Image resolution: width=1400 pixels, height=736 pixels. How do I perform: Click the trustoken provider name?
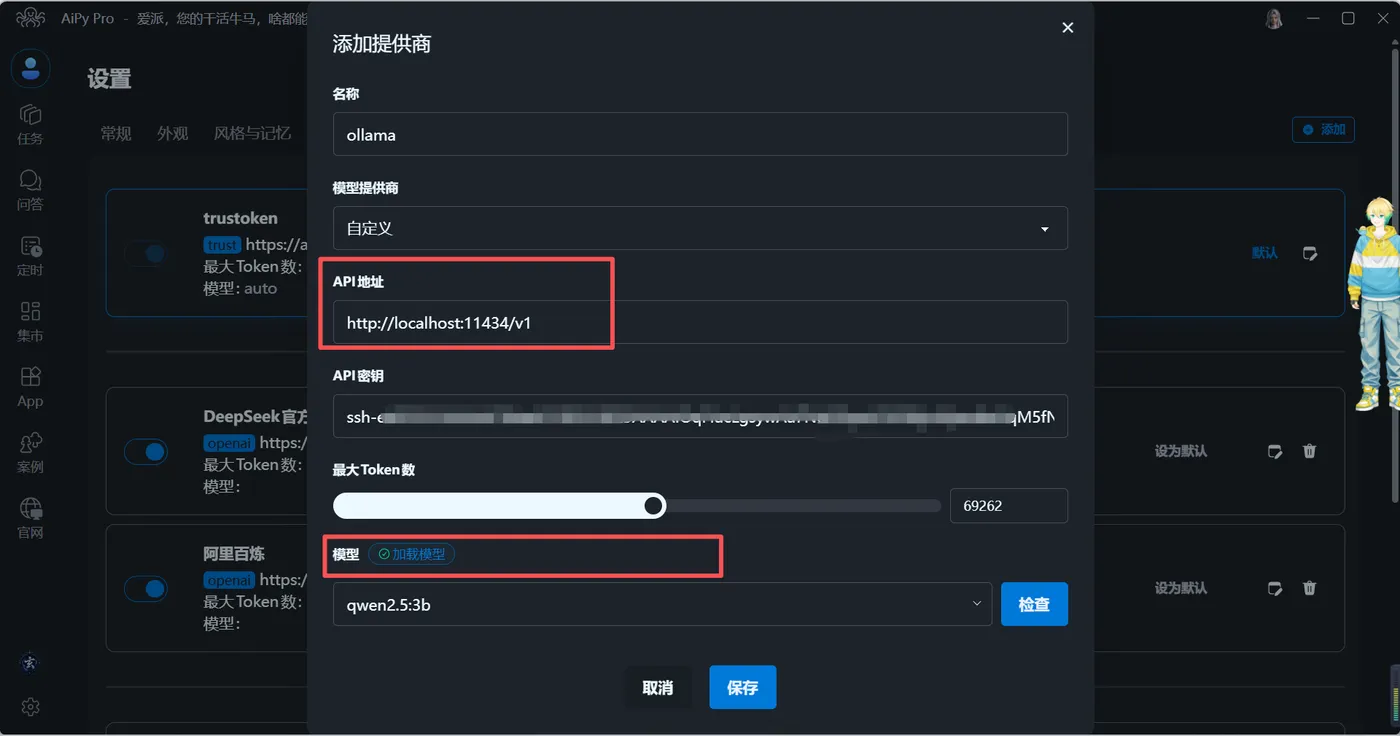point(241,218)
